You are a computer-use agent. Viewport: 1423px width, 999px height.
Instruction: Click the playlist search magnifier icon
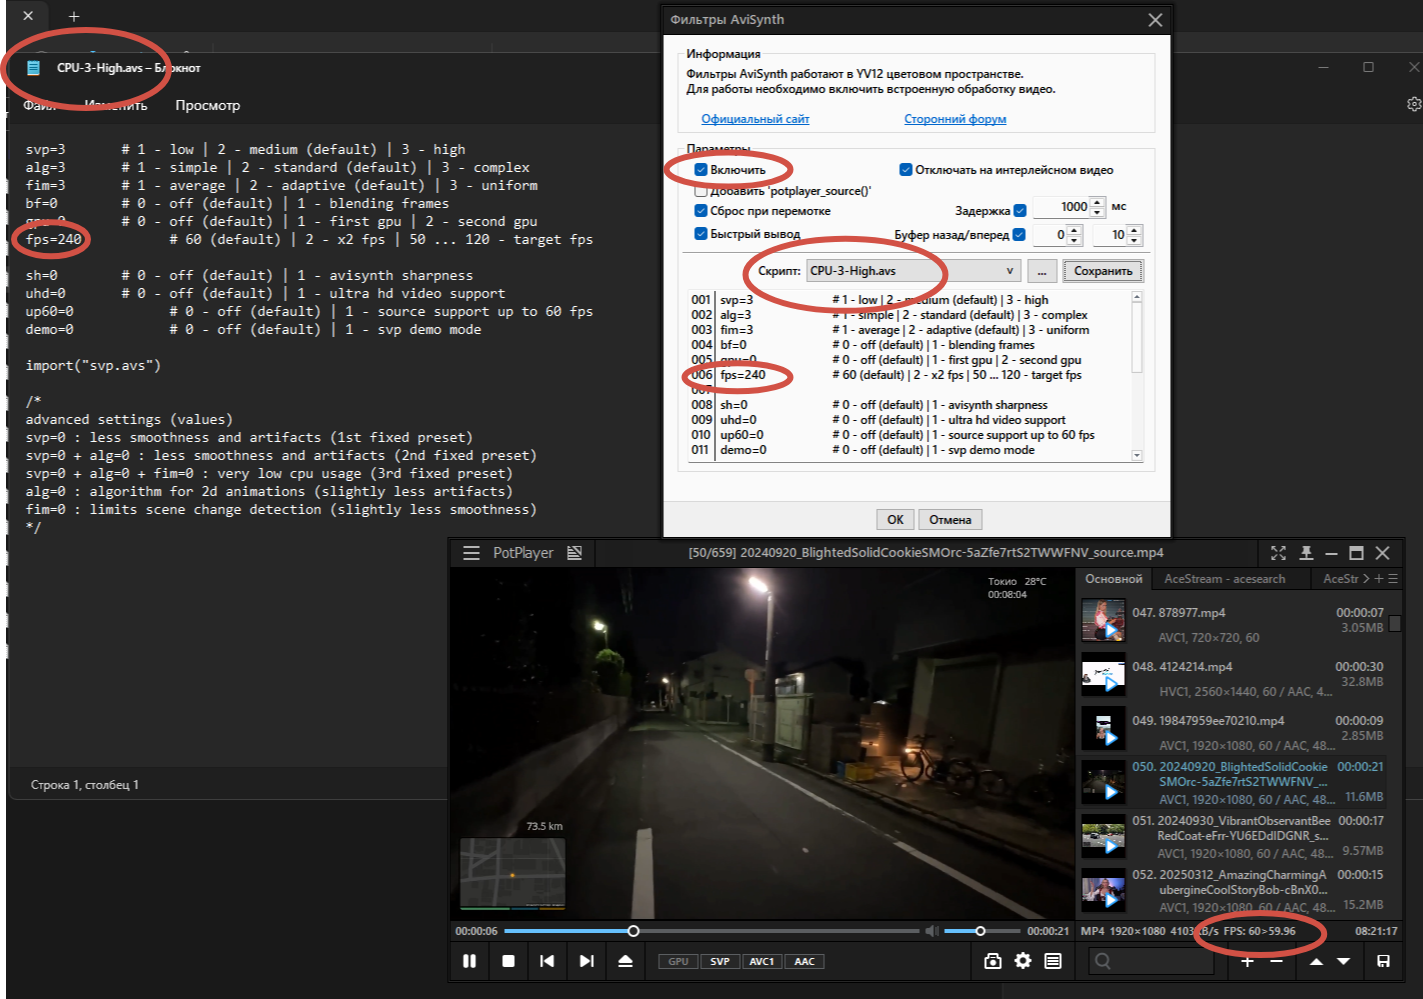pyautogui.click(x=1102, y=961)
